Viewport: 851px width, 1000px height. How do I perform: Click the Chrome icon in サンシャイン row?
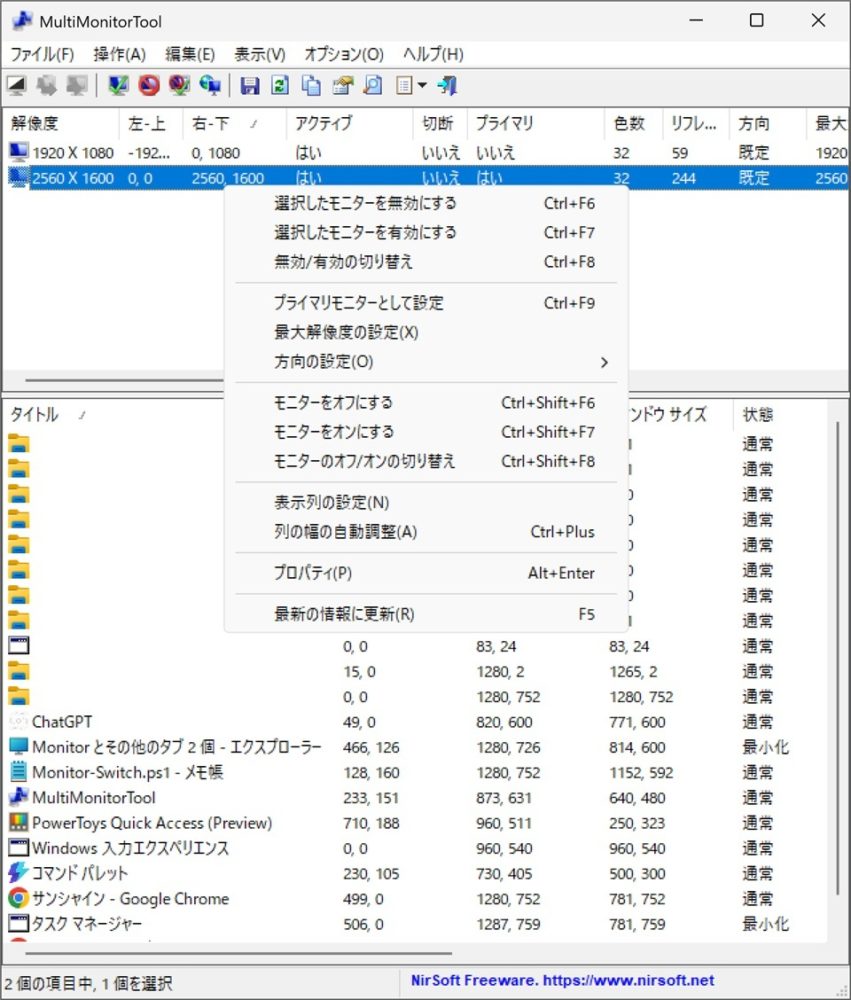(18, 898)
